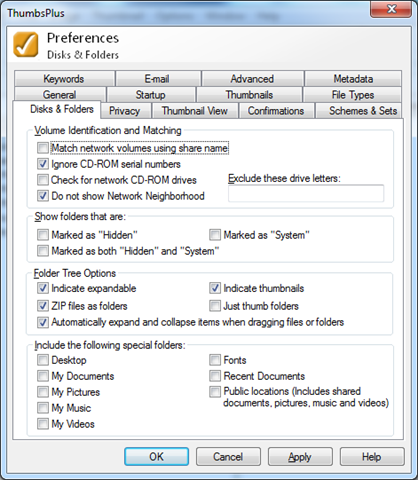418x480 pixels.
Task: Switch to the Thumbnail View tab
Action: click(195, 111)
